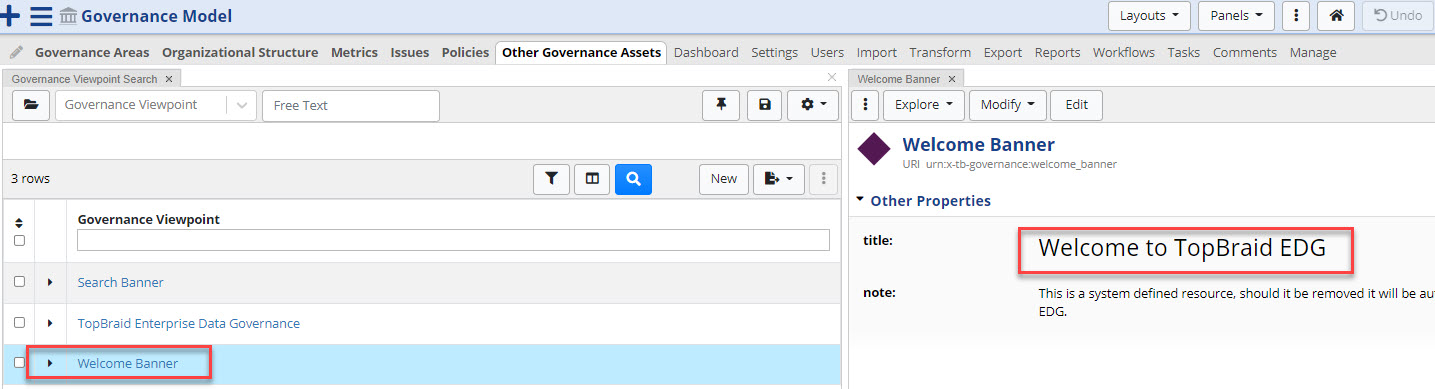The image size is (1435, 389).
Task: Collapse the Other Properties section
Action: (860, 200)
